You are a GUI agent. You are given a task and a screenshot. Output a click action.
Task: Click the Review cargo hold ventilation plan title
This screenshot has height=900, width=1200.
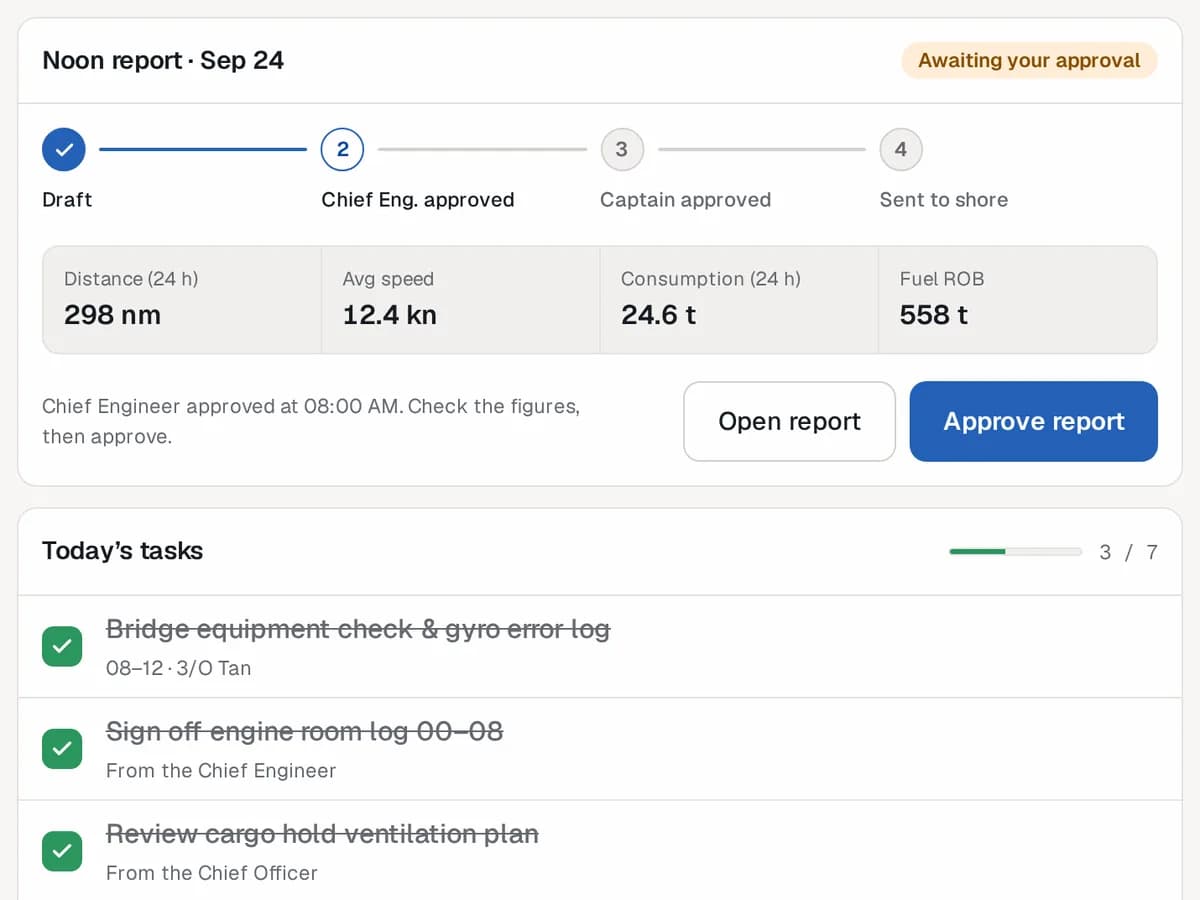[x=322, y=833]
